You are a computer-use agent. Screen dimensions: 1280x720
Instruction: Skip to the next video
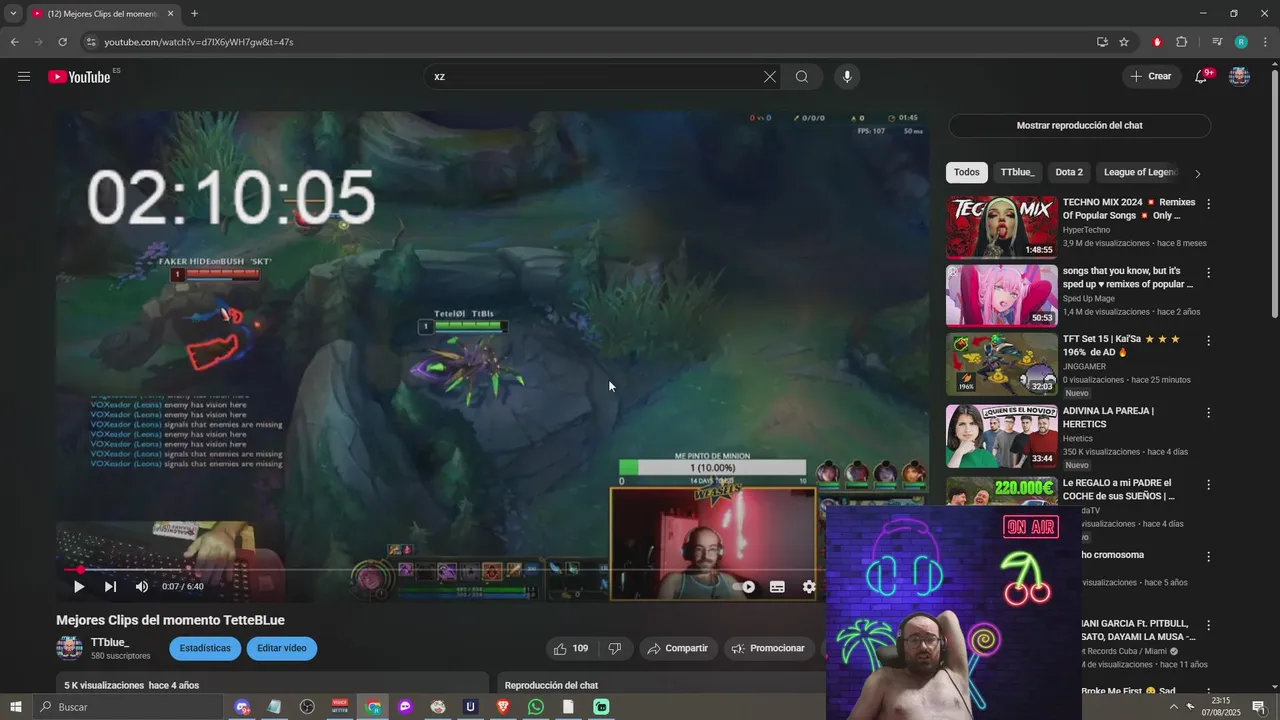click(x=111, y=587)
